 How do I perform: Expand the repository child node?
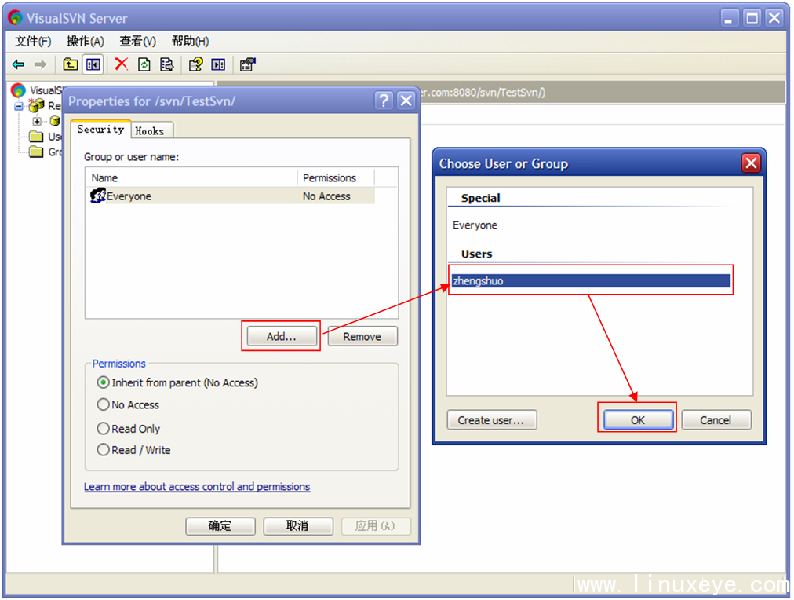coord(37,122)
